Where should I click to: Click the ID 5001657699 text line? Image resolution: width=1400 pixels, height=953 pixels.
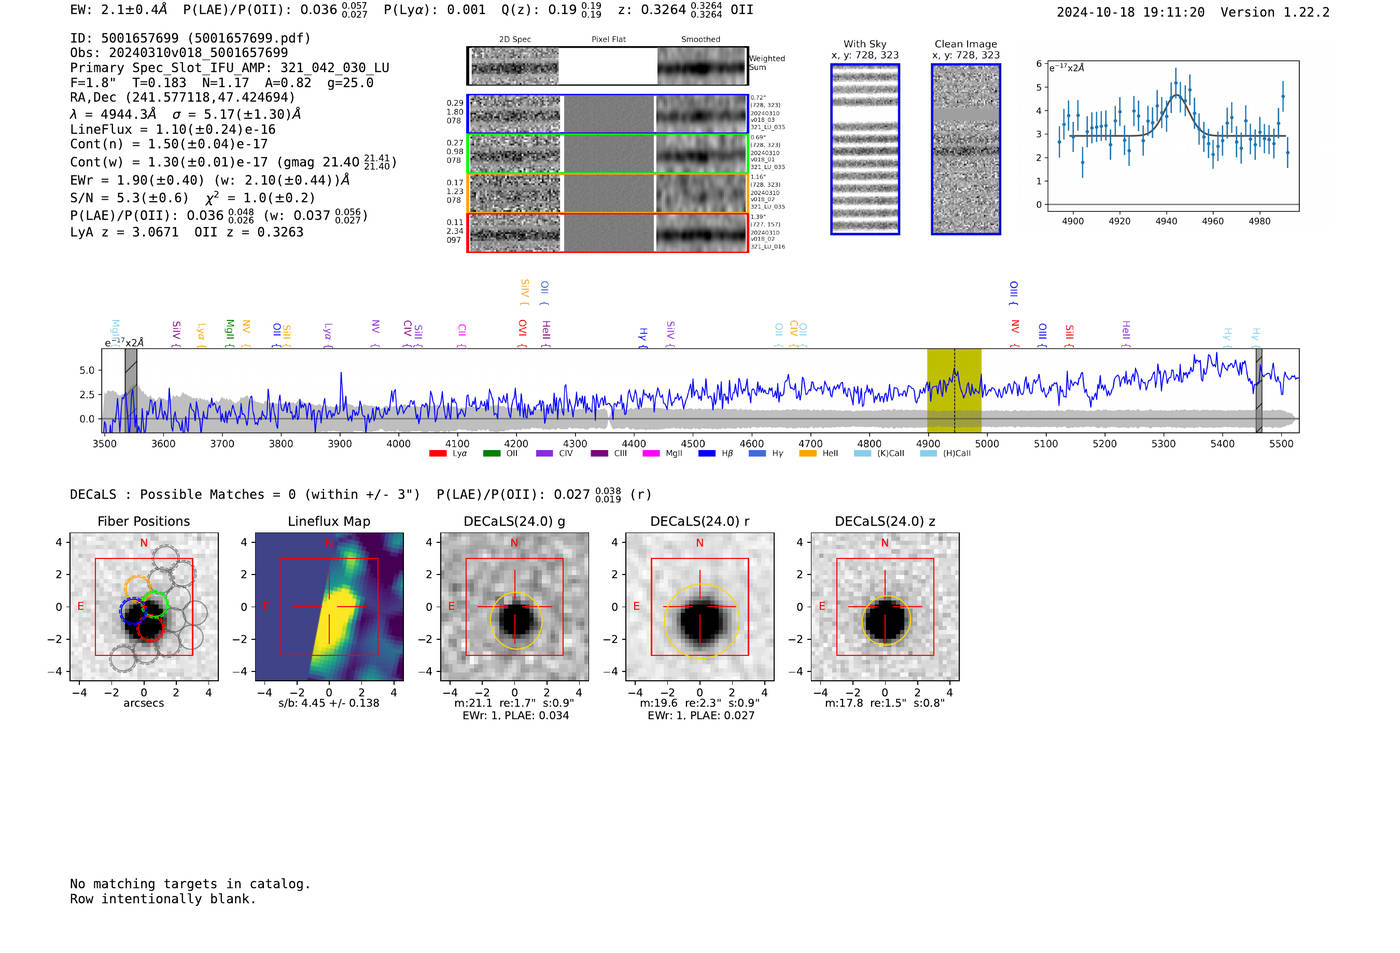[190, 38]
